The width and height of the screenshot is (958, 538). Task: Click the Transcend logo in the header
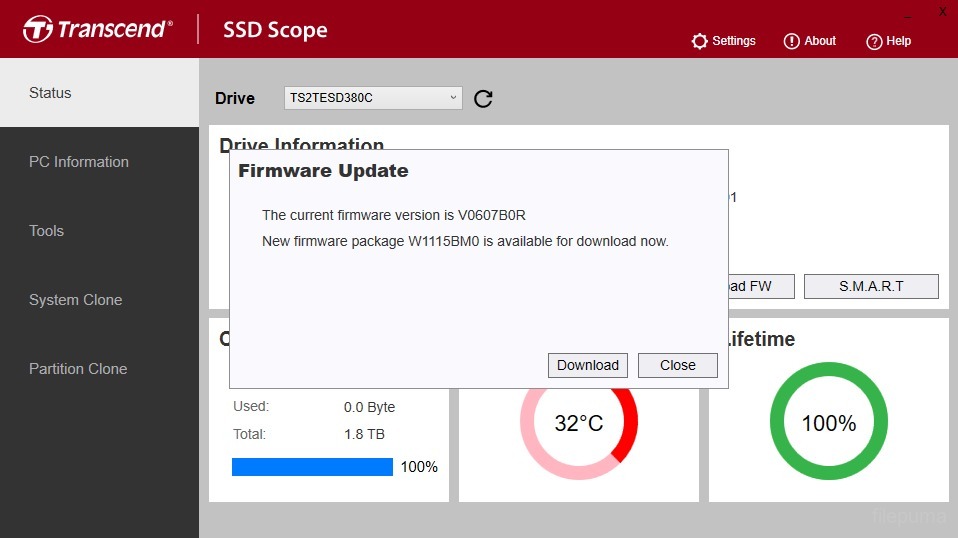(98, 29)
